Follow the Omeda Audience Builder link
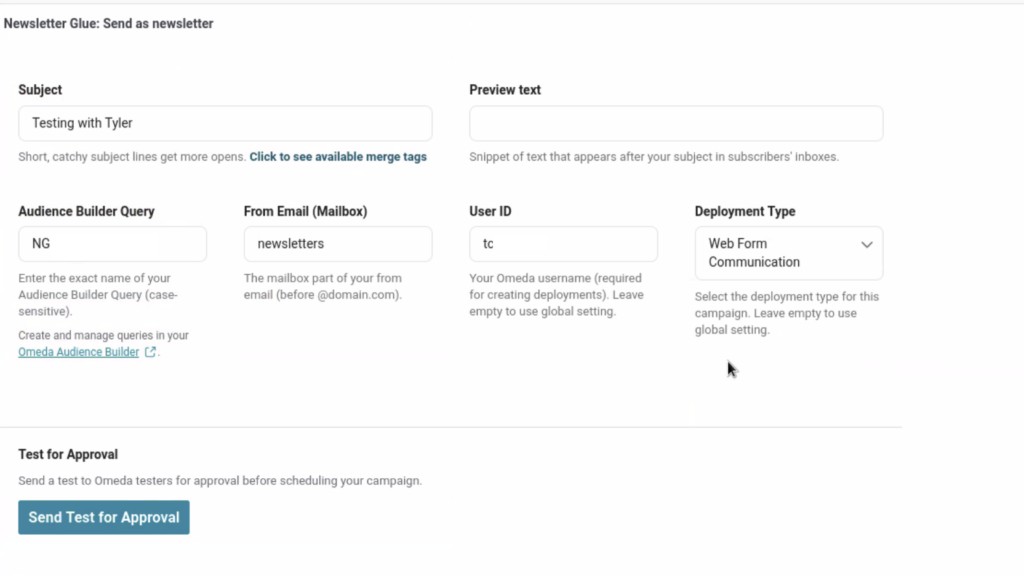Screen dimensions: 1024x576 [78, 352]
